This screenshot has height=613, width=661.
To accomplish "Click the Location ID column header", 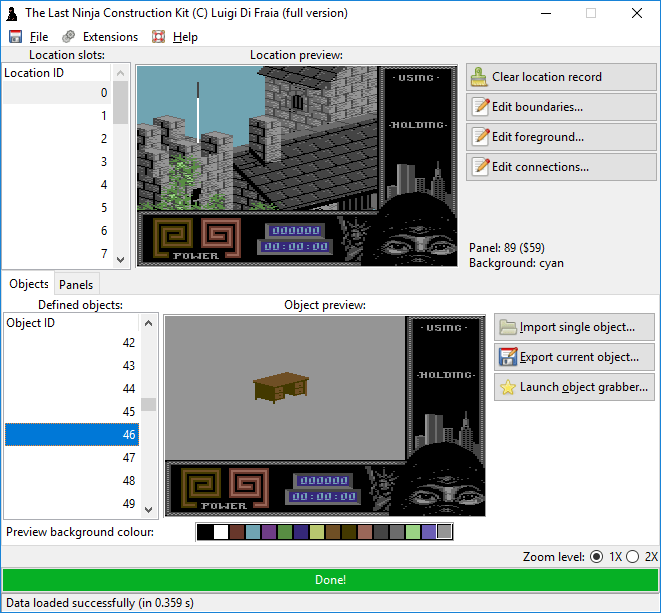I will (58, 73).
